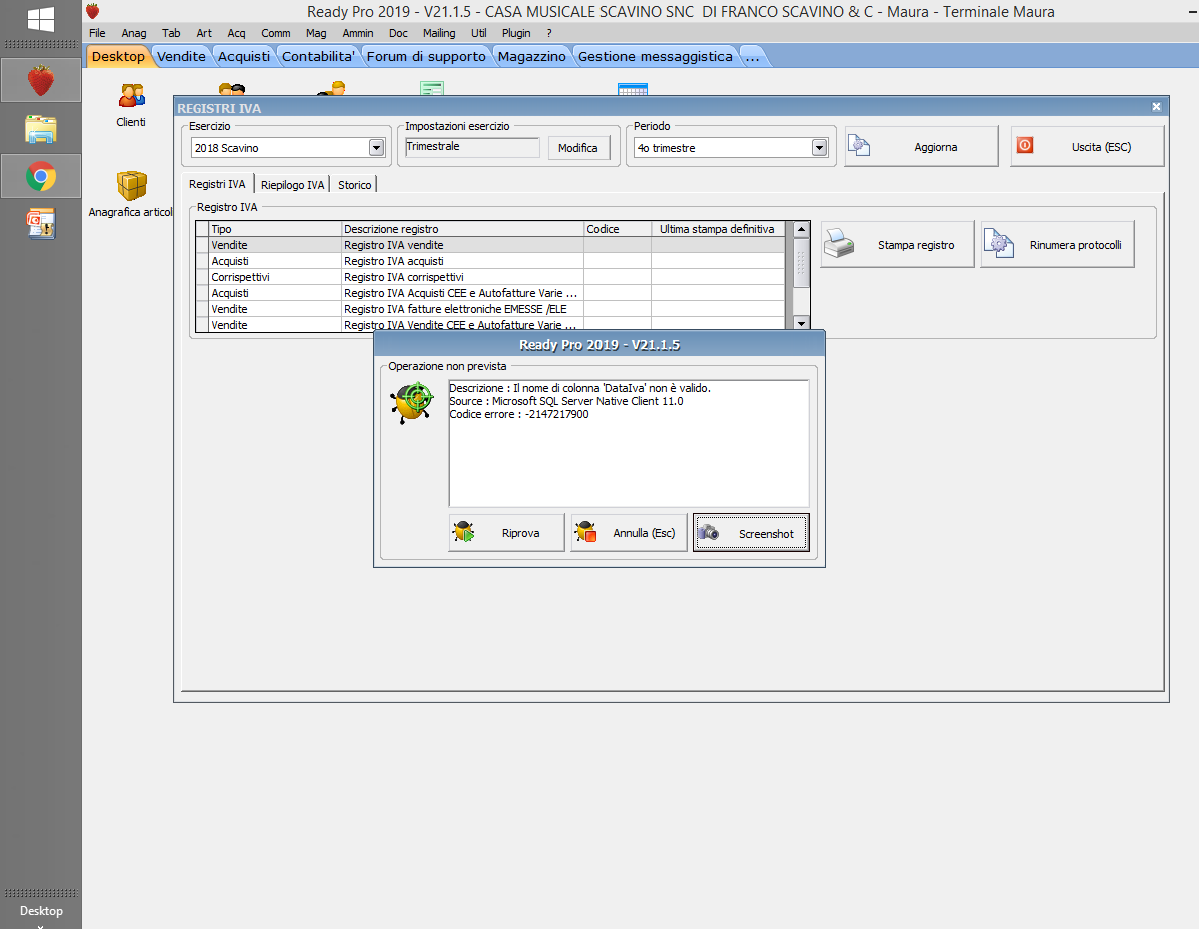This screenshot has width=1199, height=929.
Task: Click the camera icon on Screenshot
Action: tap(709, 532)
